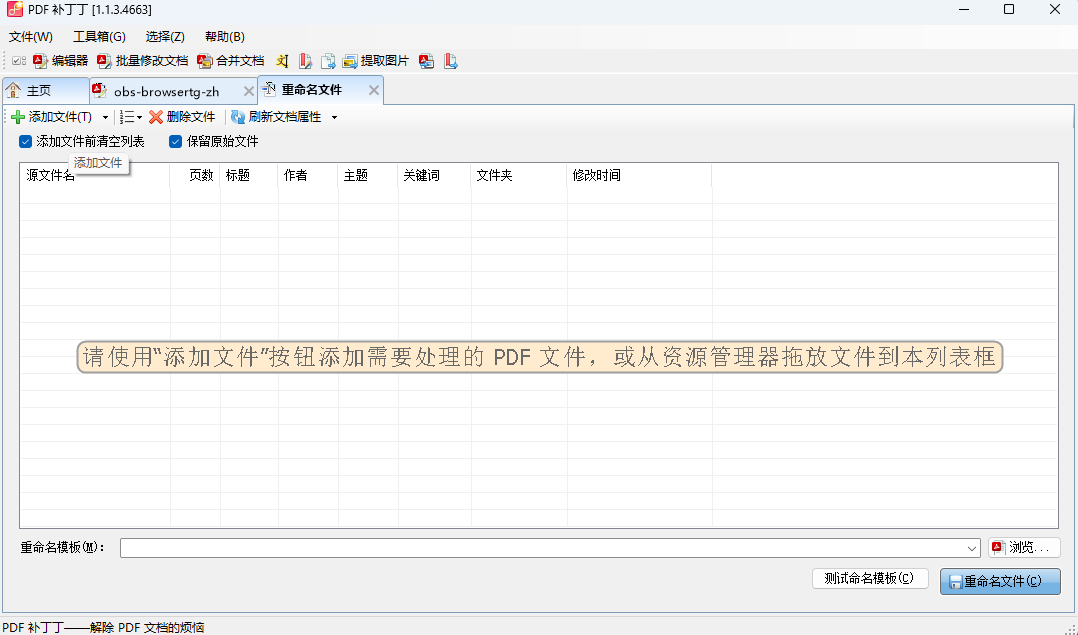Toggle the 保留原始文件 checkbox
This screenshot has width=1078, height=635.
(176, 142)
